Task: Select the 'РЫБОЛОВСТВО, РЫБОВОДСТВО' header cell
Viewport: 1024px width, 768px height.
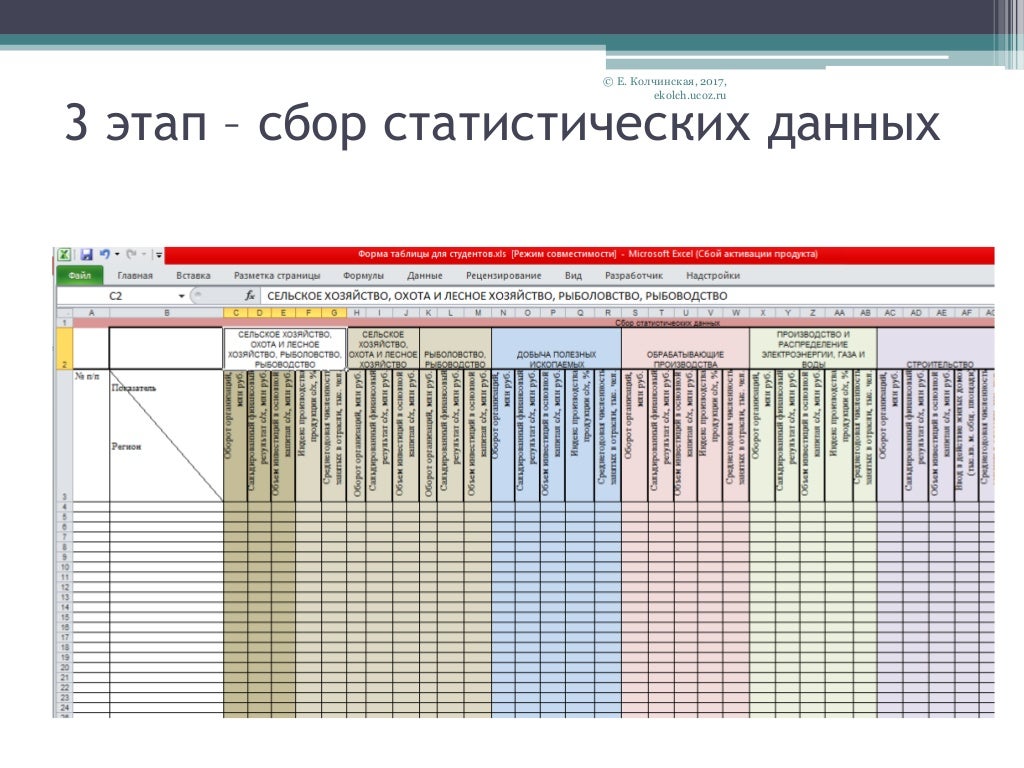Action: pos(455,349)
